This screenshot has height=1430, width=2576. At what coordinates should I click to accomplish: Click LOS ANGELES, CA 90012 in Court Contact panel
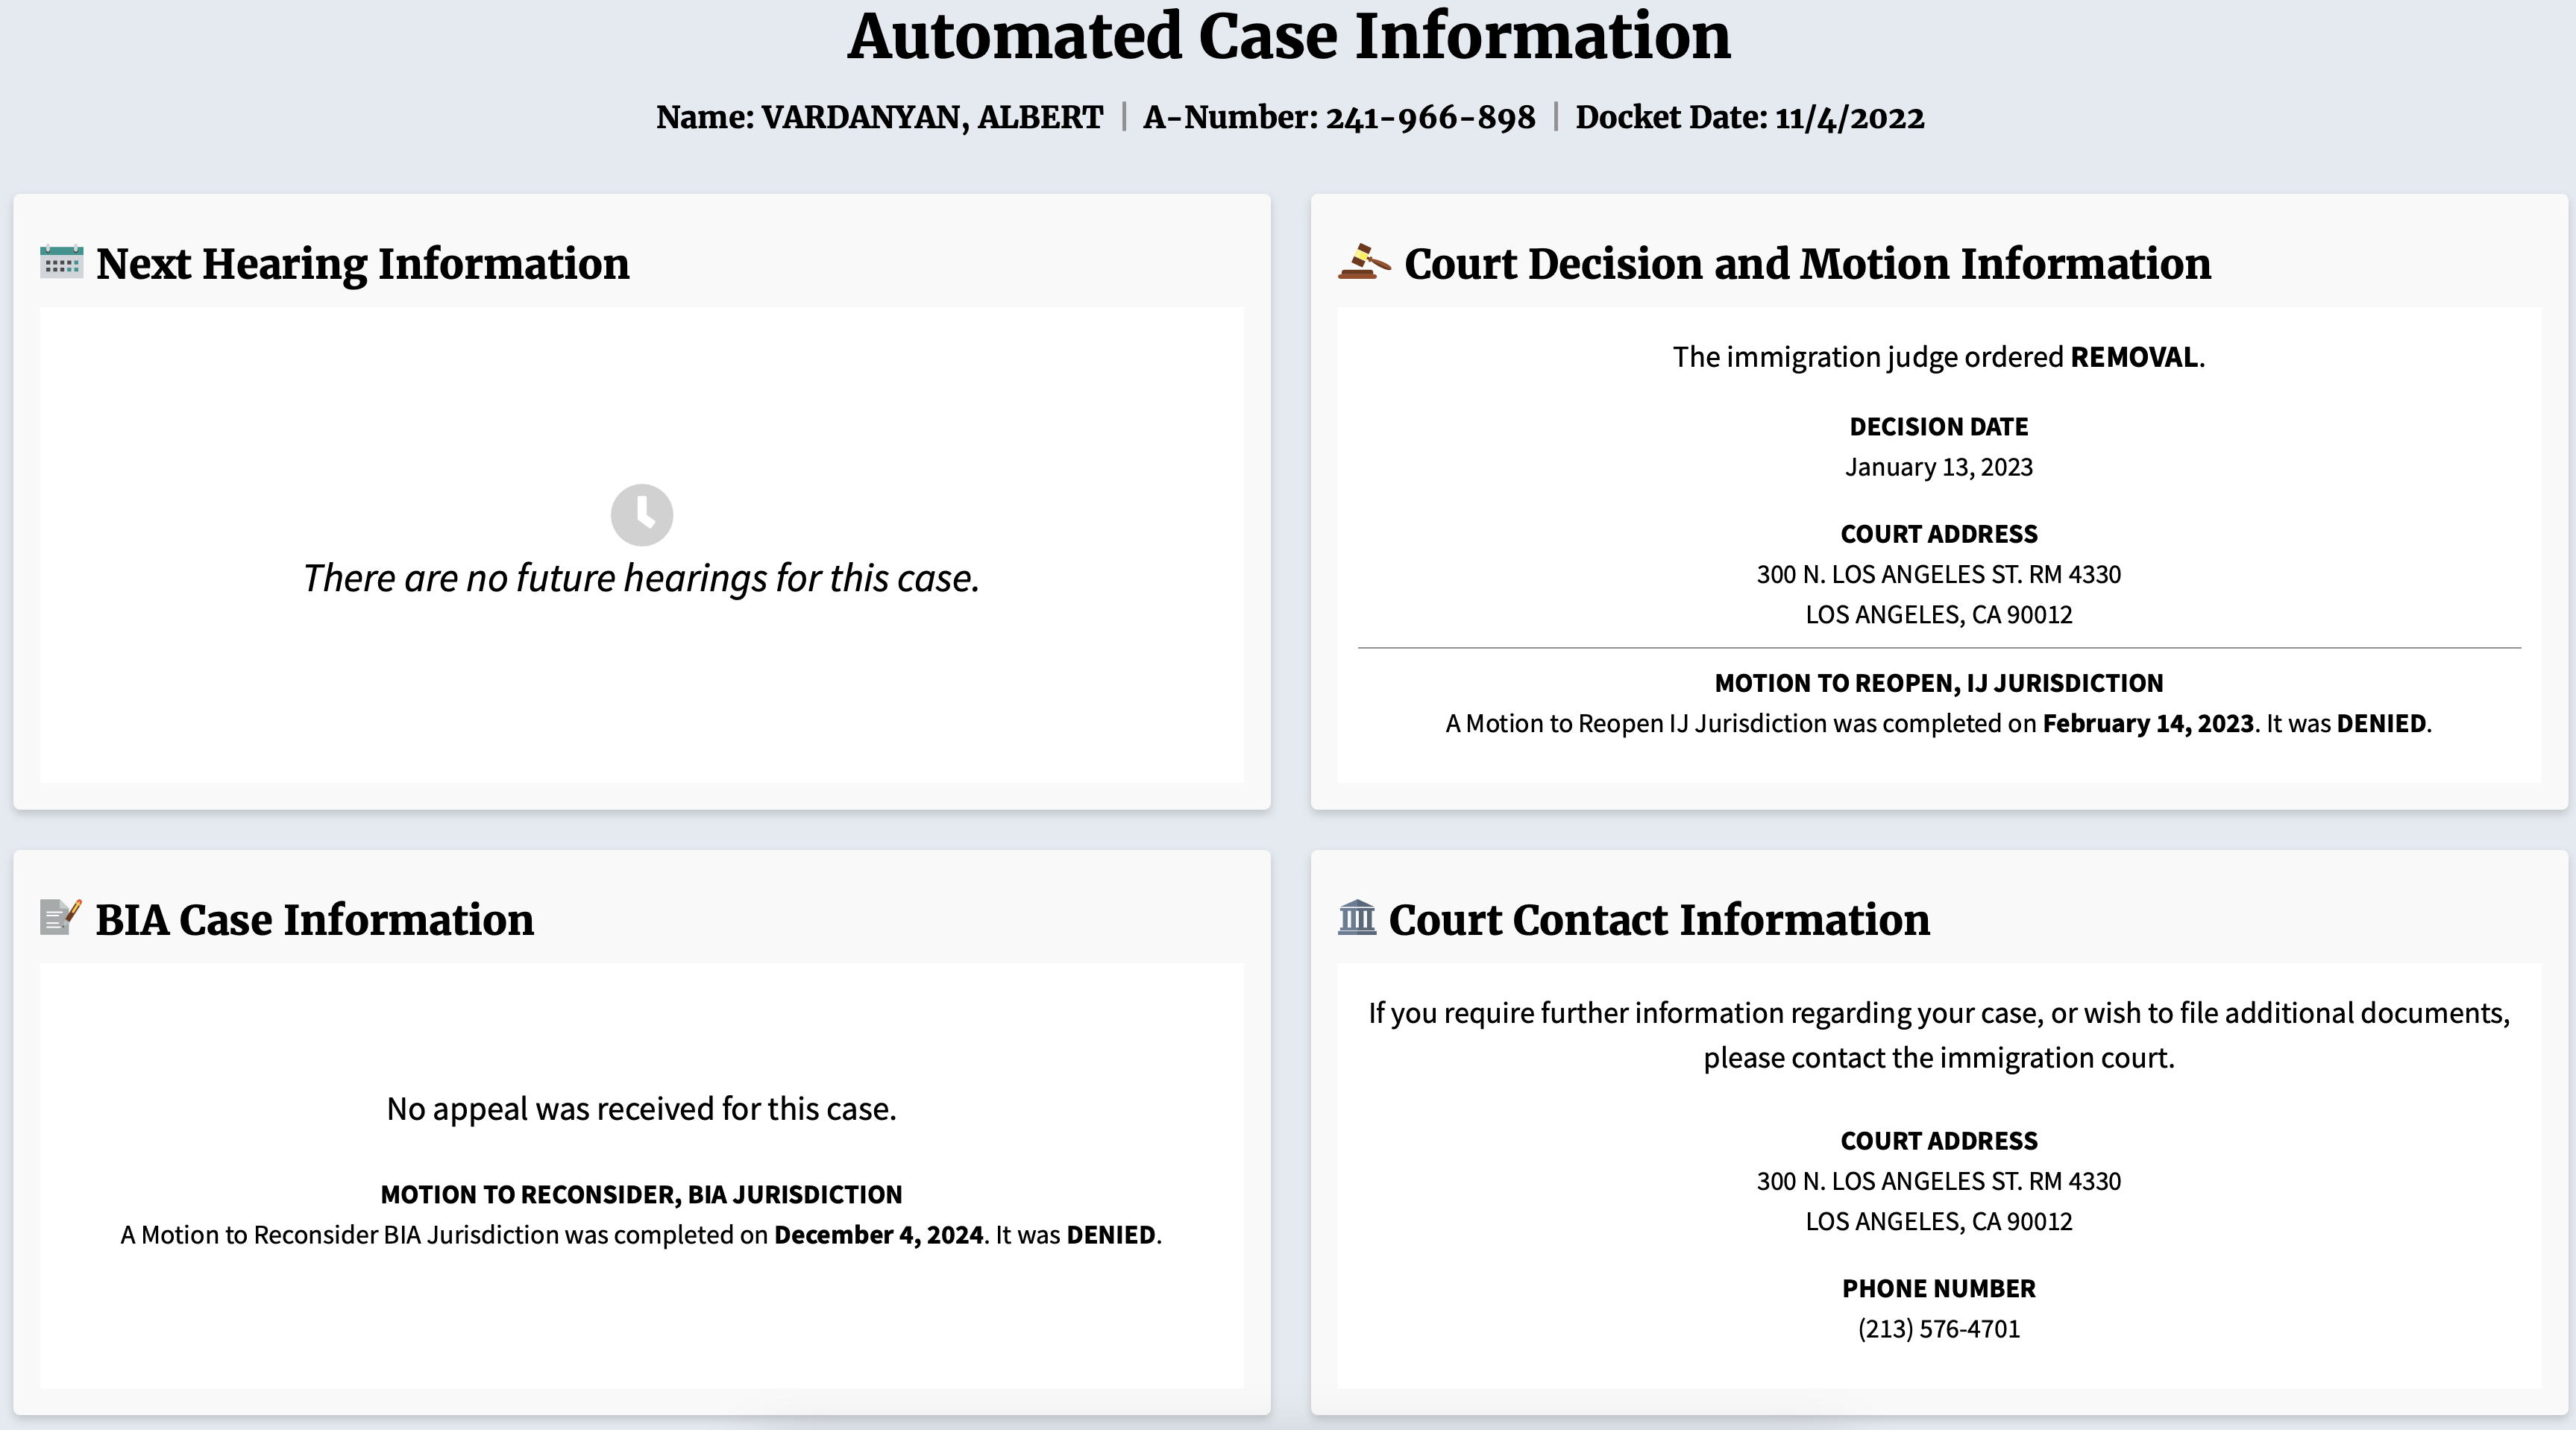pyautogui.click(x=1938, y=1221)
